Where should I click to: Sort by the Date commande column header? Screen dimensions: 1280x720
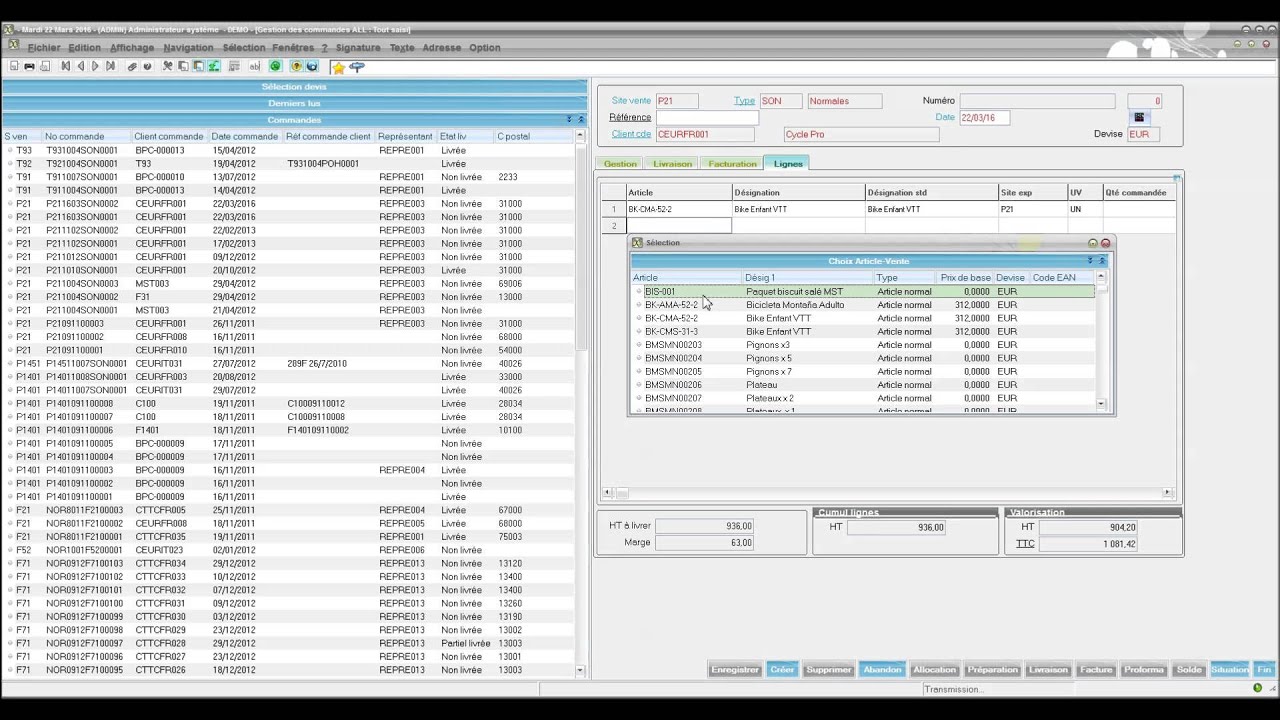[x=245, y=137]
